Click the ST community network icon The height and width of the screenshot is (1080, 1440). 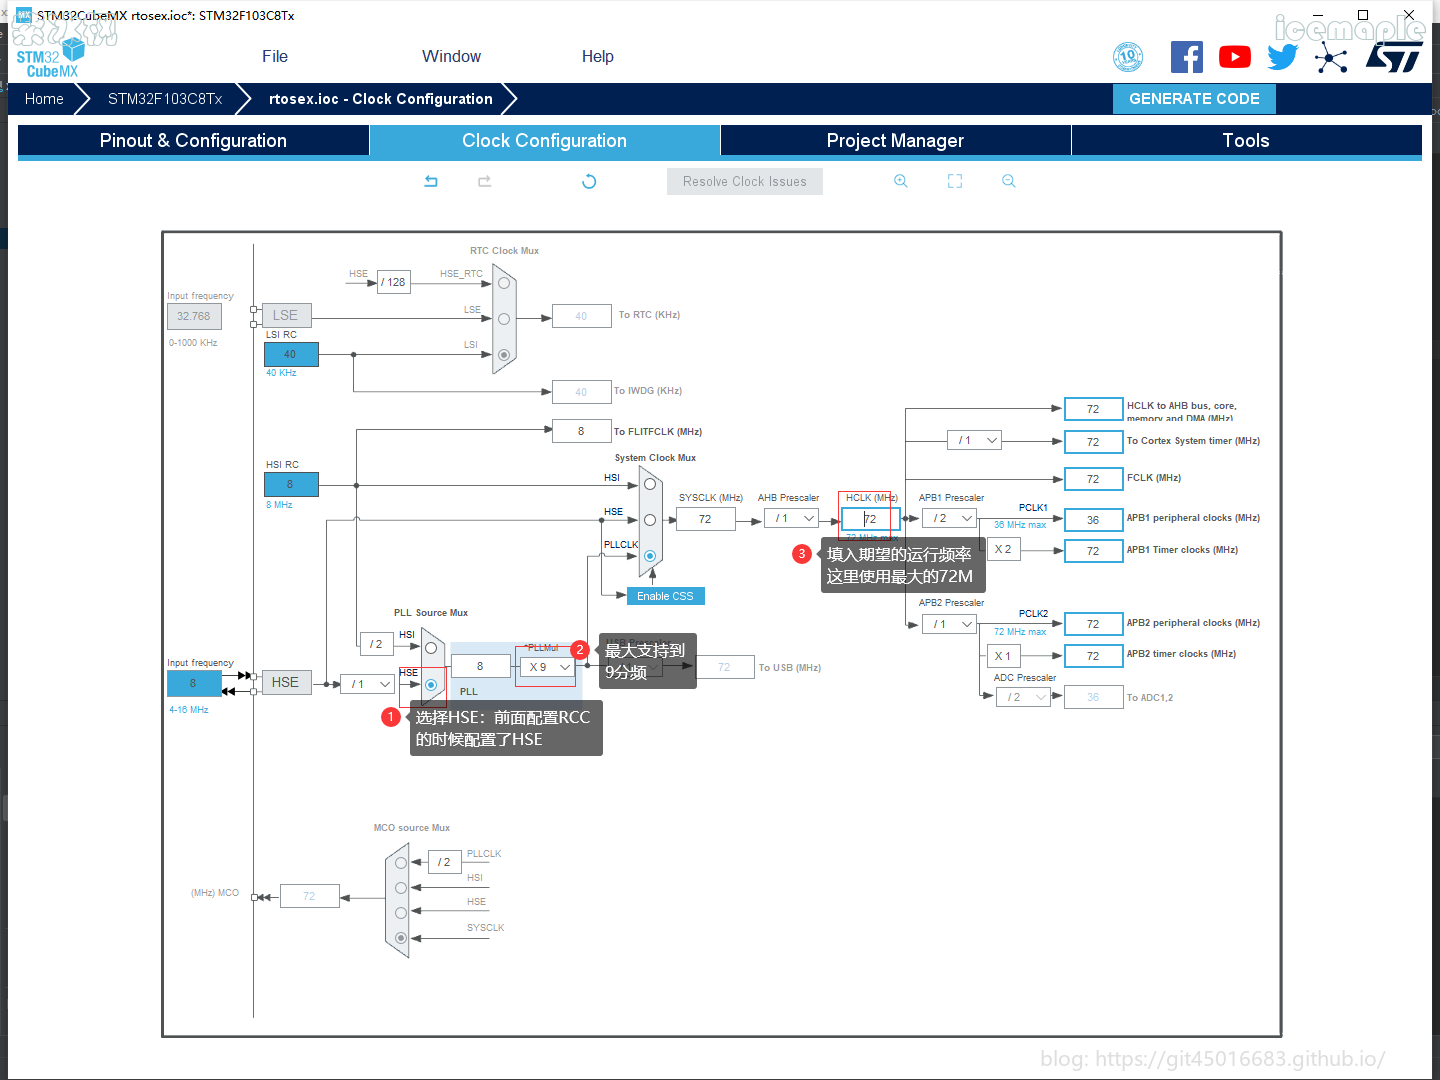pyautogui.click(x=1330, y=58)
